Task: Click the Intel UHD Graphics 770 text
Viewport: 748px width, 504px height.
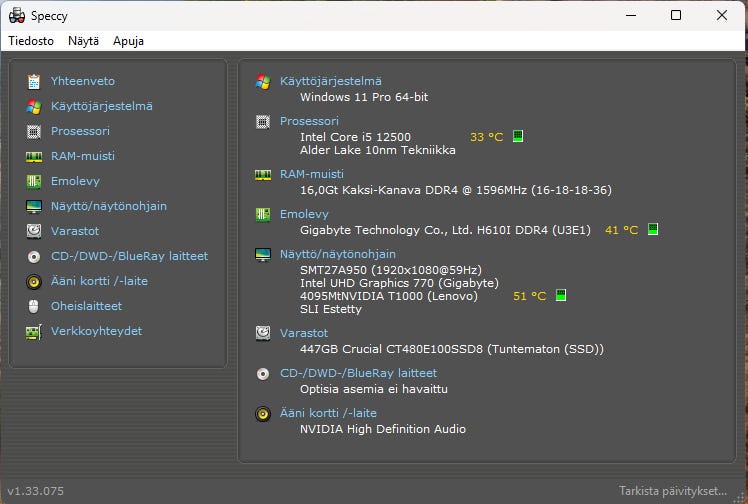Action: click(399, 283)
